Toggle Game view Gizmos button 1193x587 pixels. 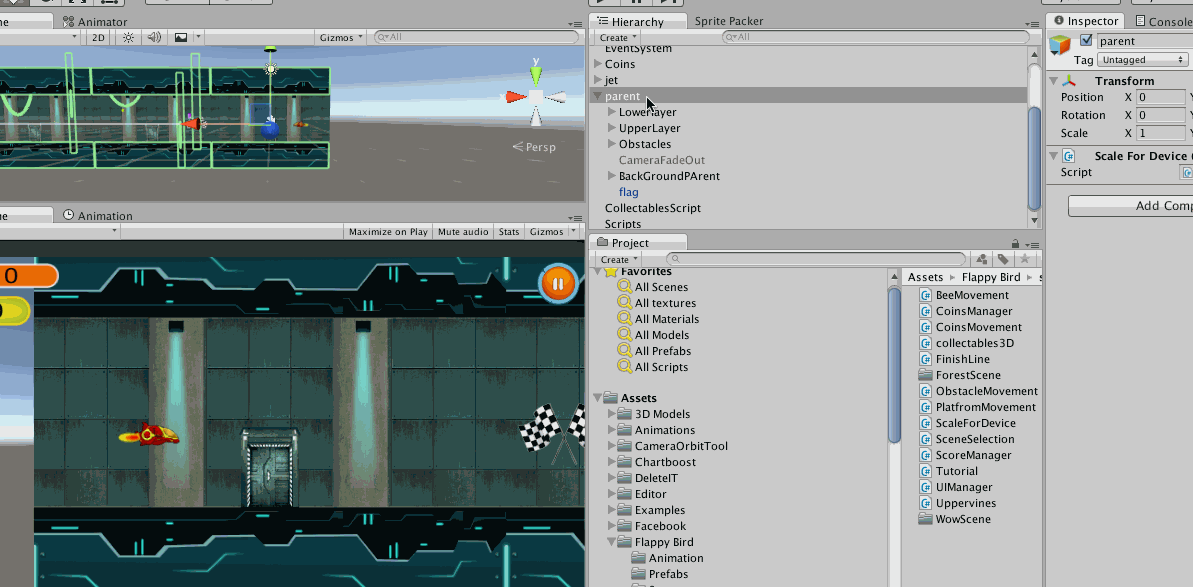click(546, 232)
